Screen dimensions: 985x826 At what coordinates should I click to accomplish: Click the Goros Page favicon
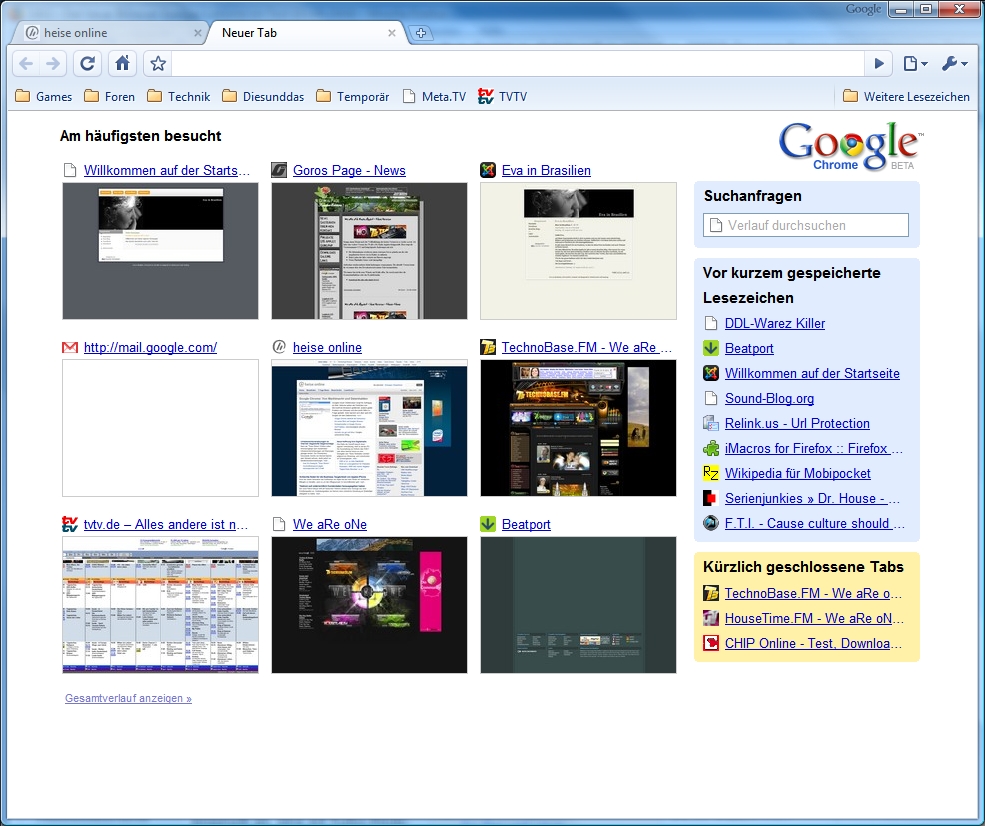pos(279,170)
